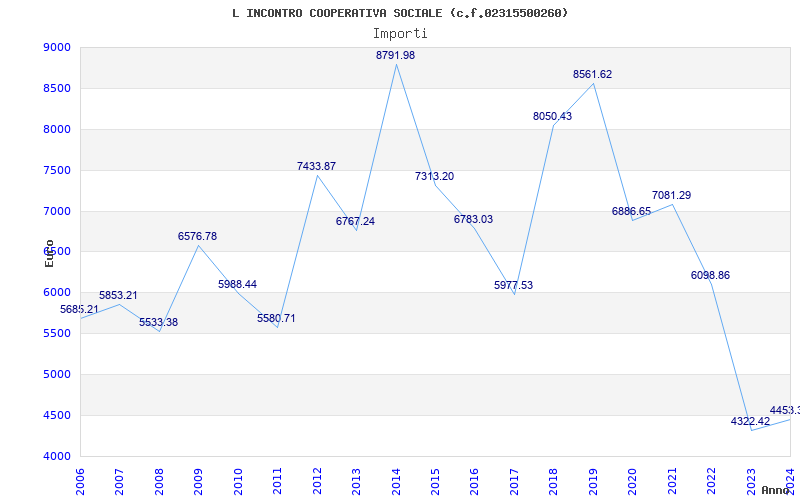This screenshot has height=500, width=800.
Task: Click the x-axis year 2018
Action: coord(554,481)
